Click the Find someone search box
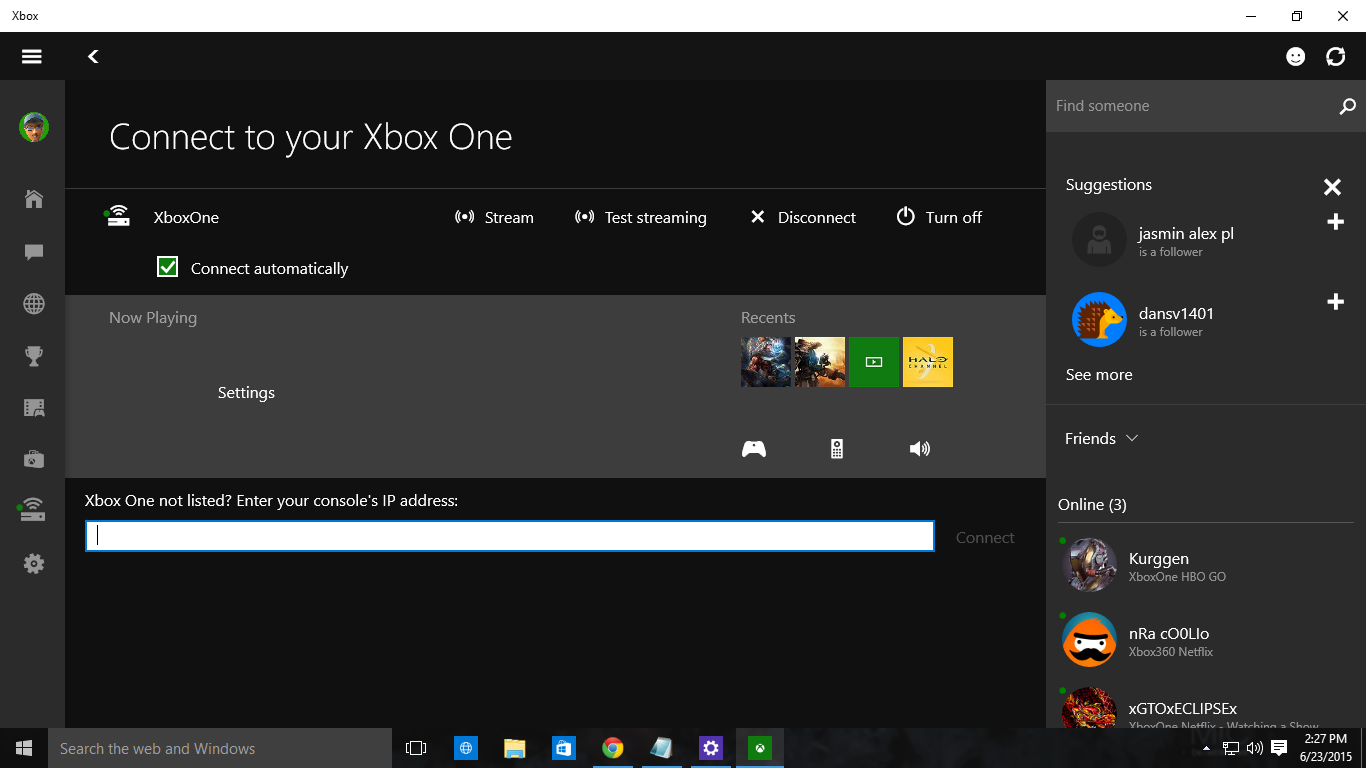The image size is (1366, 768). 1190,106
